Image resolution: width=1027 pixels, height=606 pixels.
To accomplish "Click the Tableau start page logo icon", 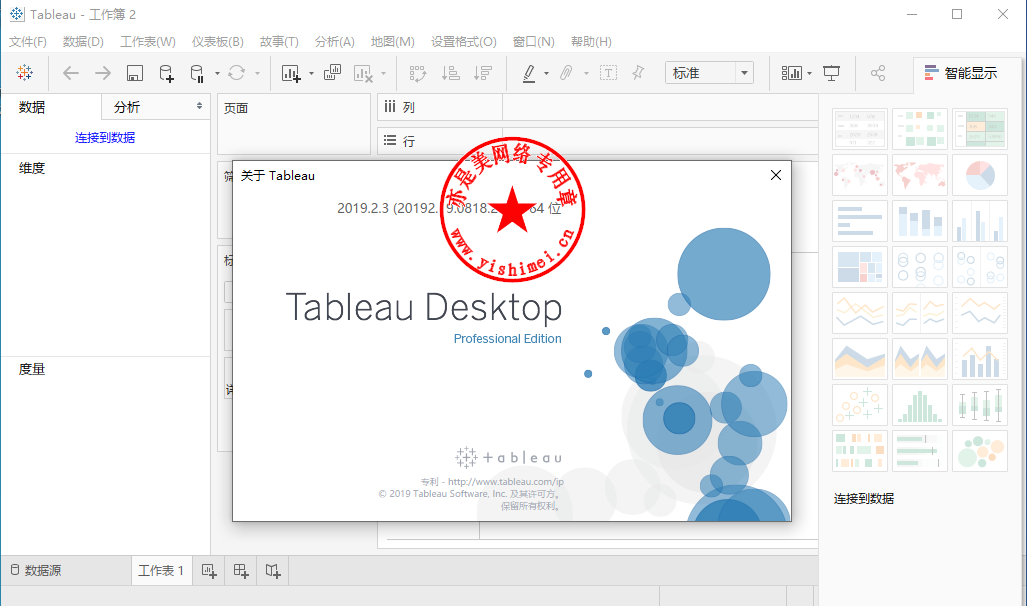I will coord(24,73).
